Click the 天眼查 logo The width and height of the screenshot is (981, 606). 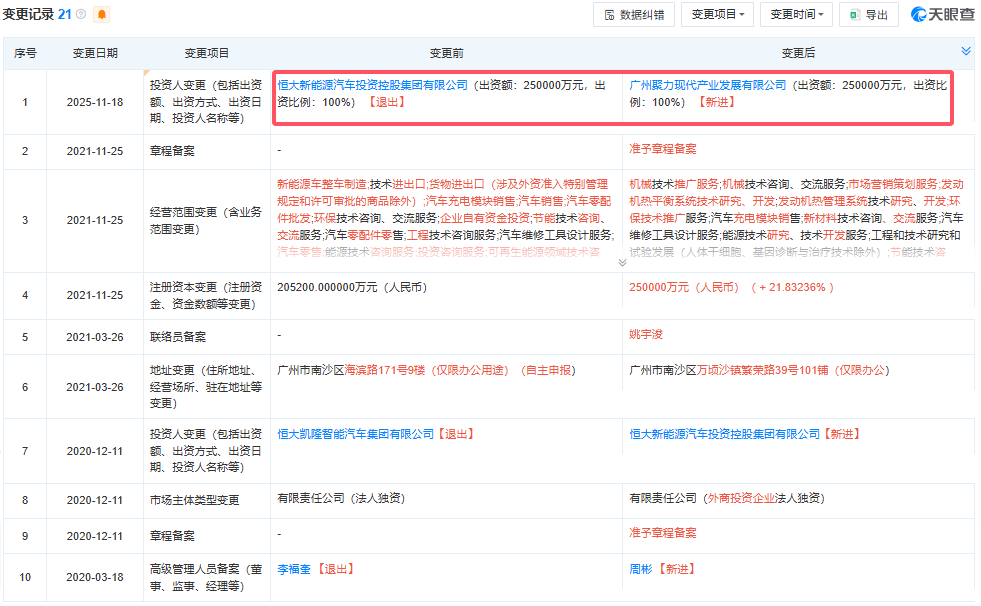[942, 15]
